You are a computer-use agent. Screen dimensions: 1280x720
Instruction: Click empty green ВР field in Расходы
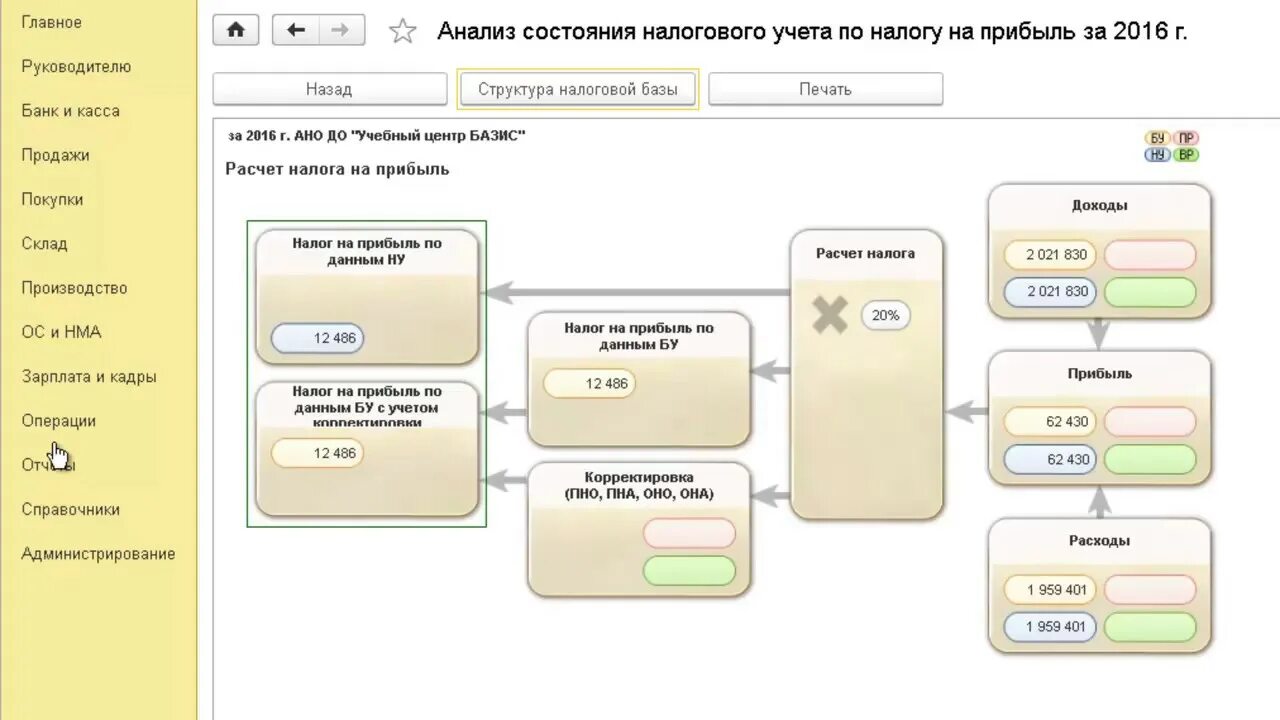coord(1150,627)
